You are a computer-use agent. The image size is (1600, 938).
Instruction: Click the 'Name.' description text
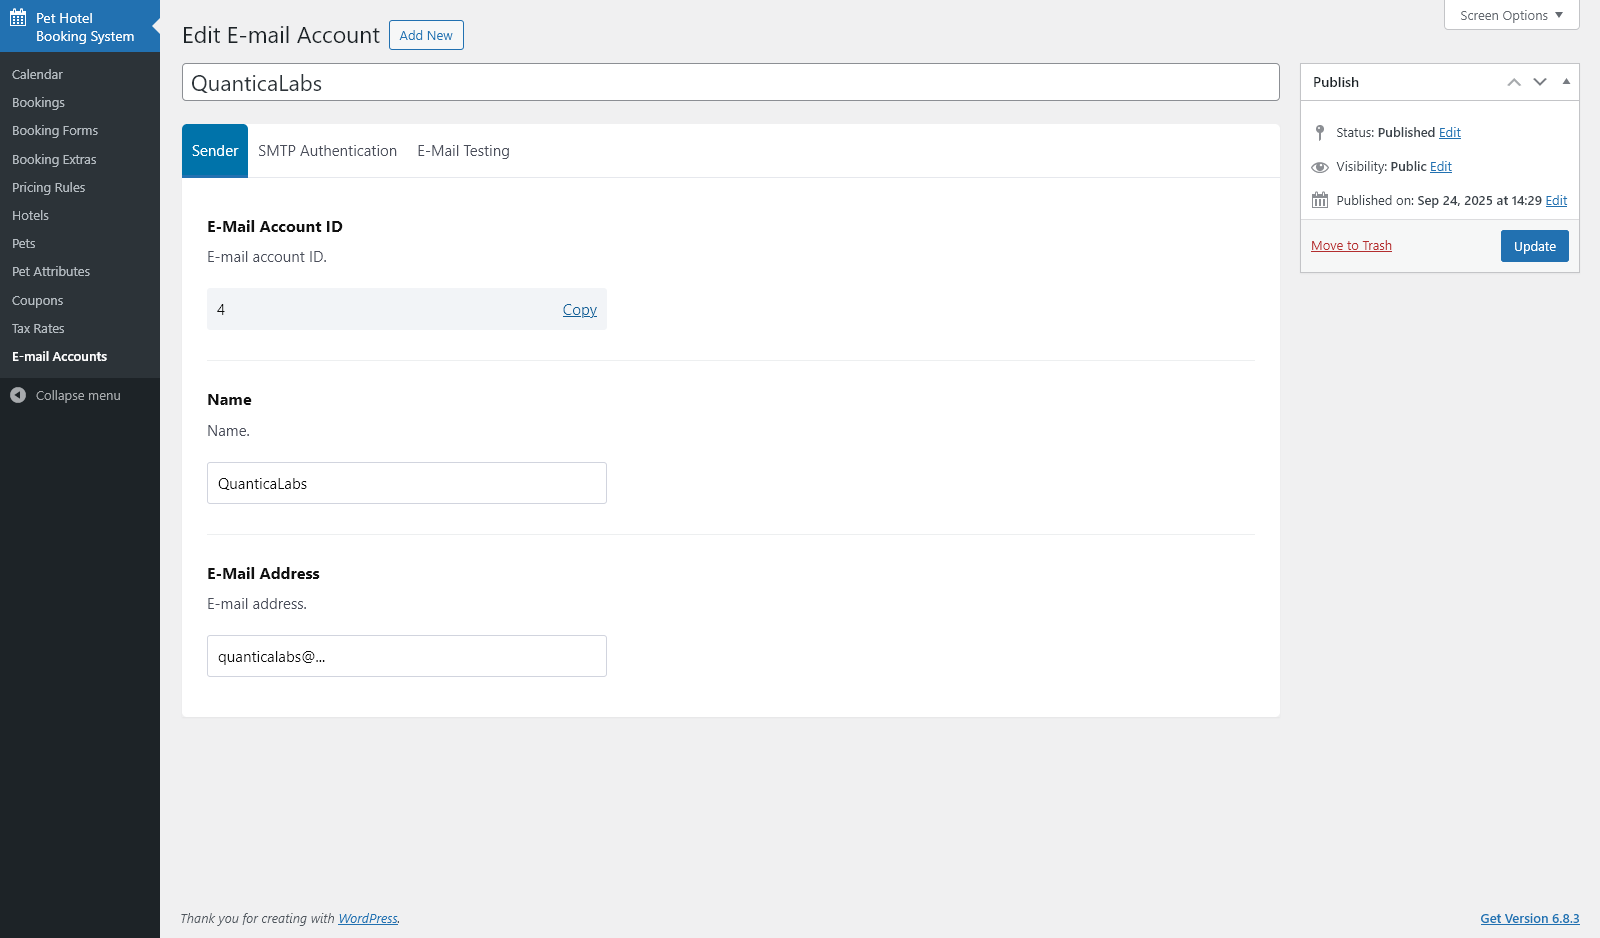coord(229,431)
